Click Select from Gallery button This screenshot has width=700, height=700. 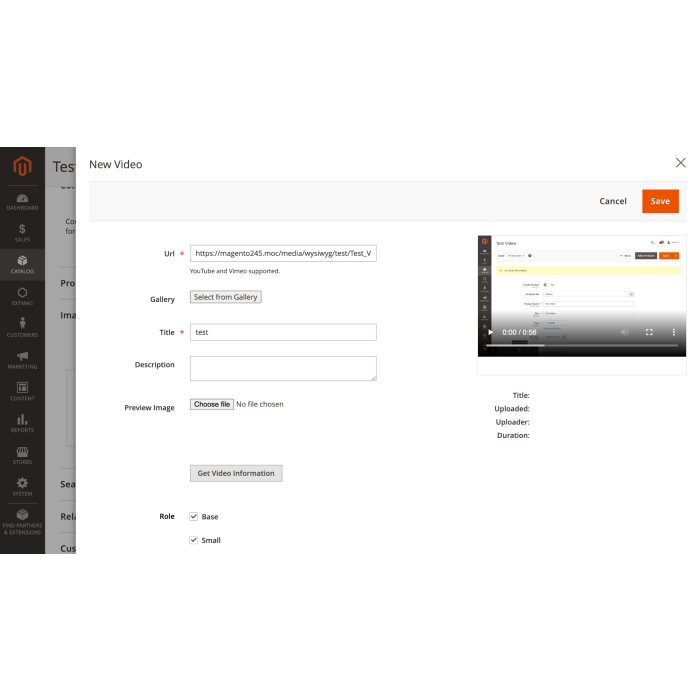225,297
